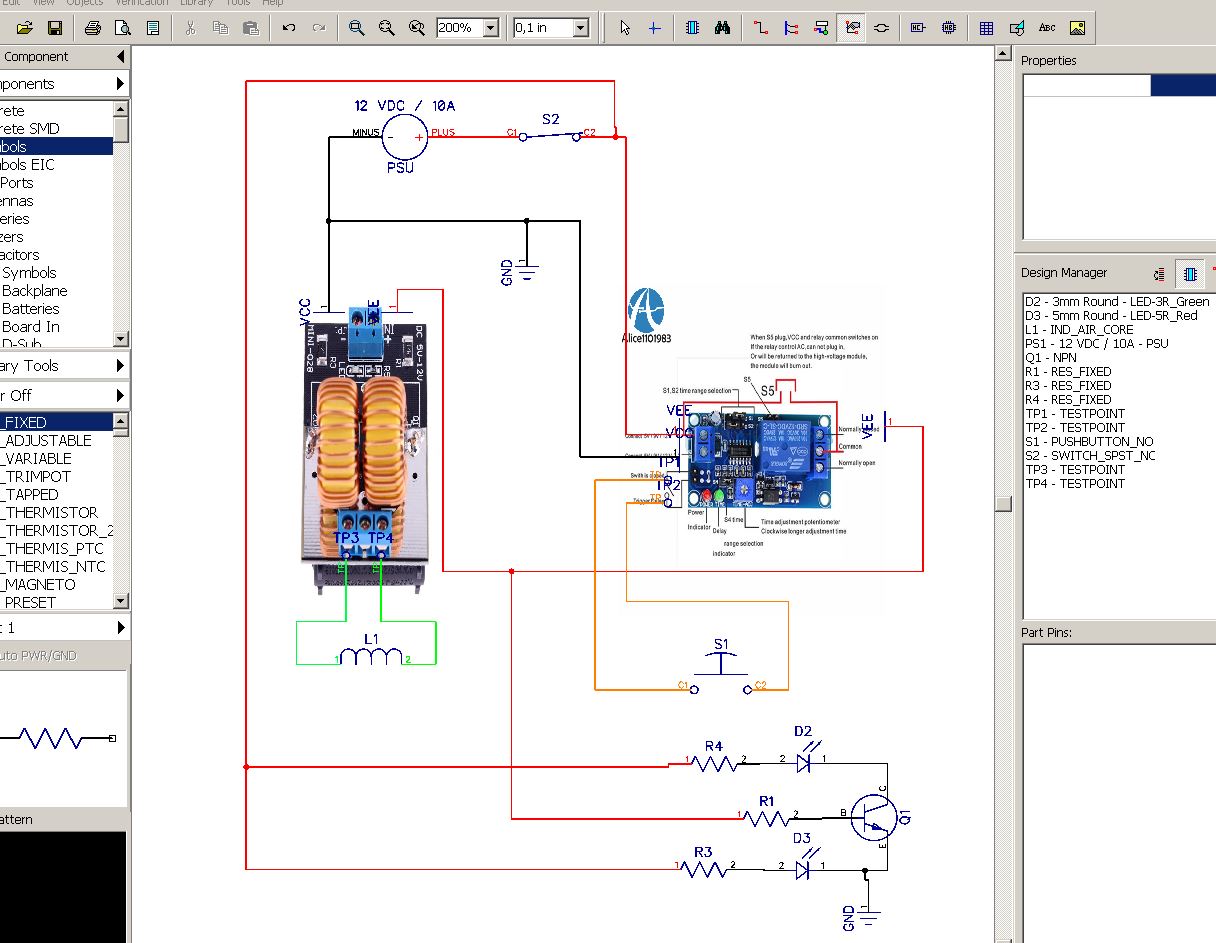The width and height of the screenshot is (1216, 943).
Task: Select the ABC text placement tool
Action: [1047, 28]
